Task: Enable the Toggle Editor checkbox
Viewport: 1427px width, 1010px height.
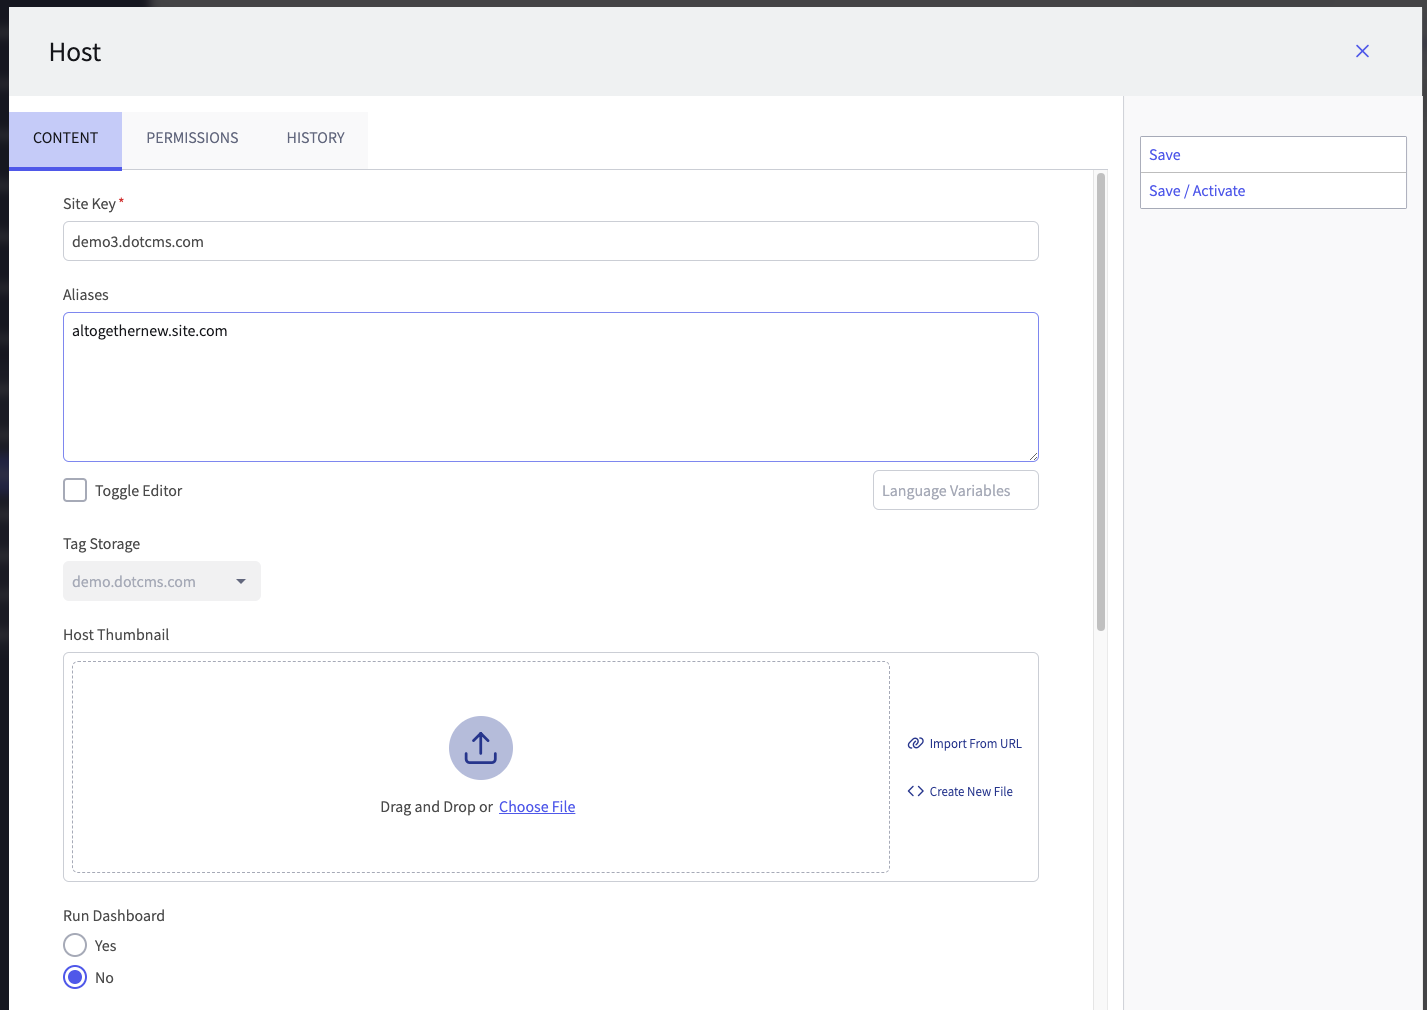Action: click(75, 490)
